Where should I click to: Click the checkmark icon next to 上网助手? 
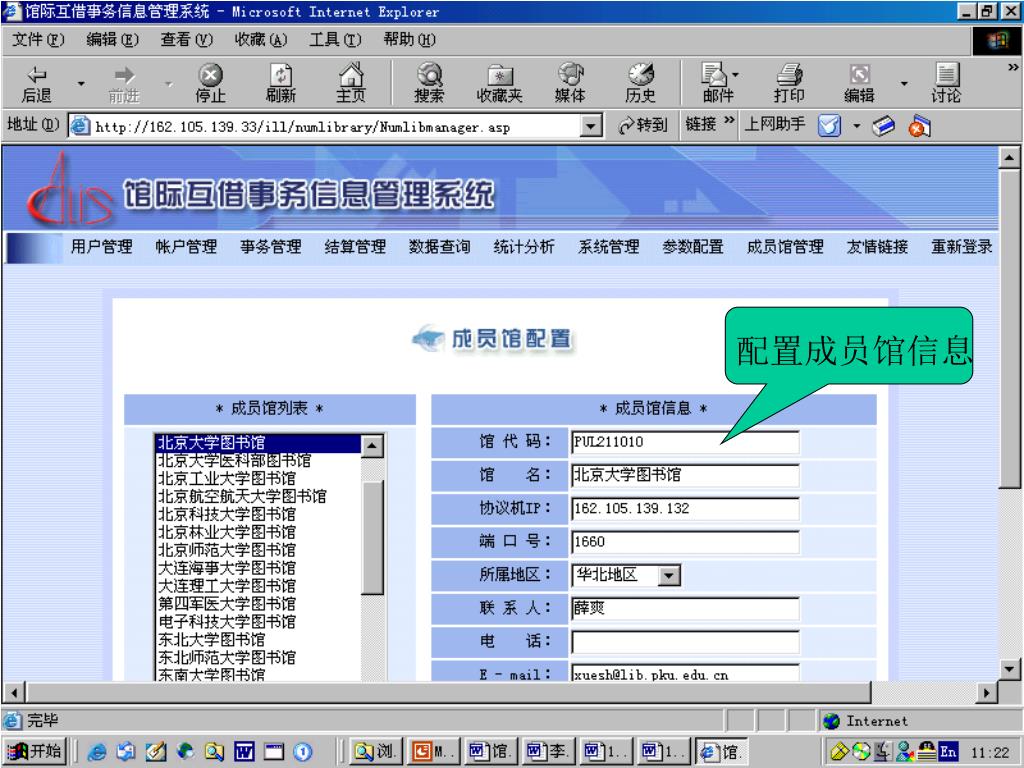[829, 125]
